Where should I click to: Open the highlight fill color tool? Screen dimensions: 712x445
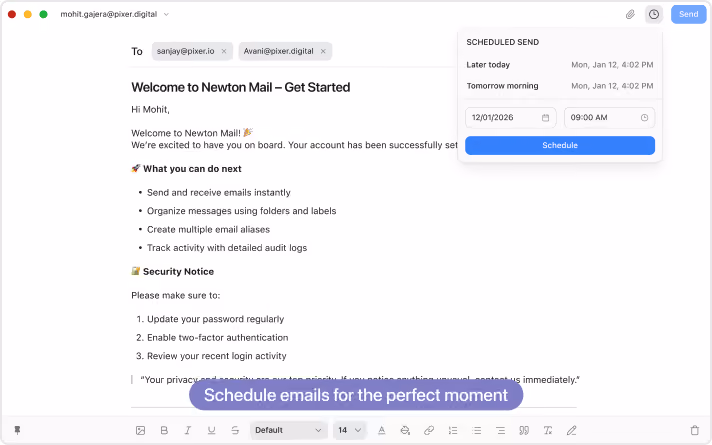[x=405, y=430]
